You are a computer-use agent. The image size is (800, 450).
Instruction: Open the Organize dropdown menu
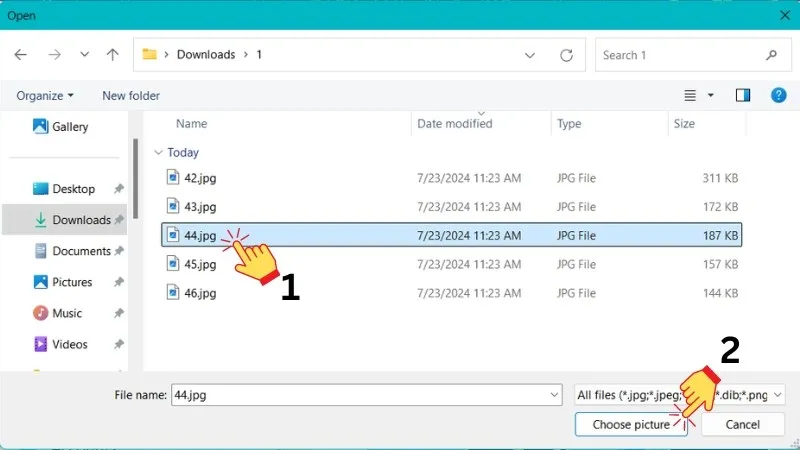[45, 95]
